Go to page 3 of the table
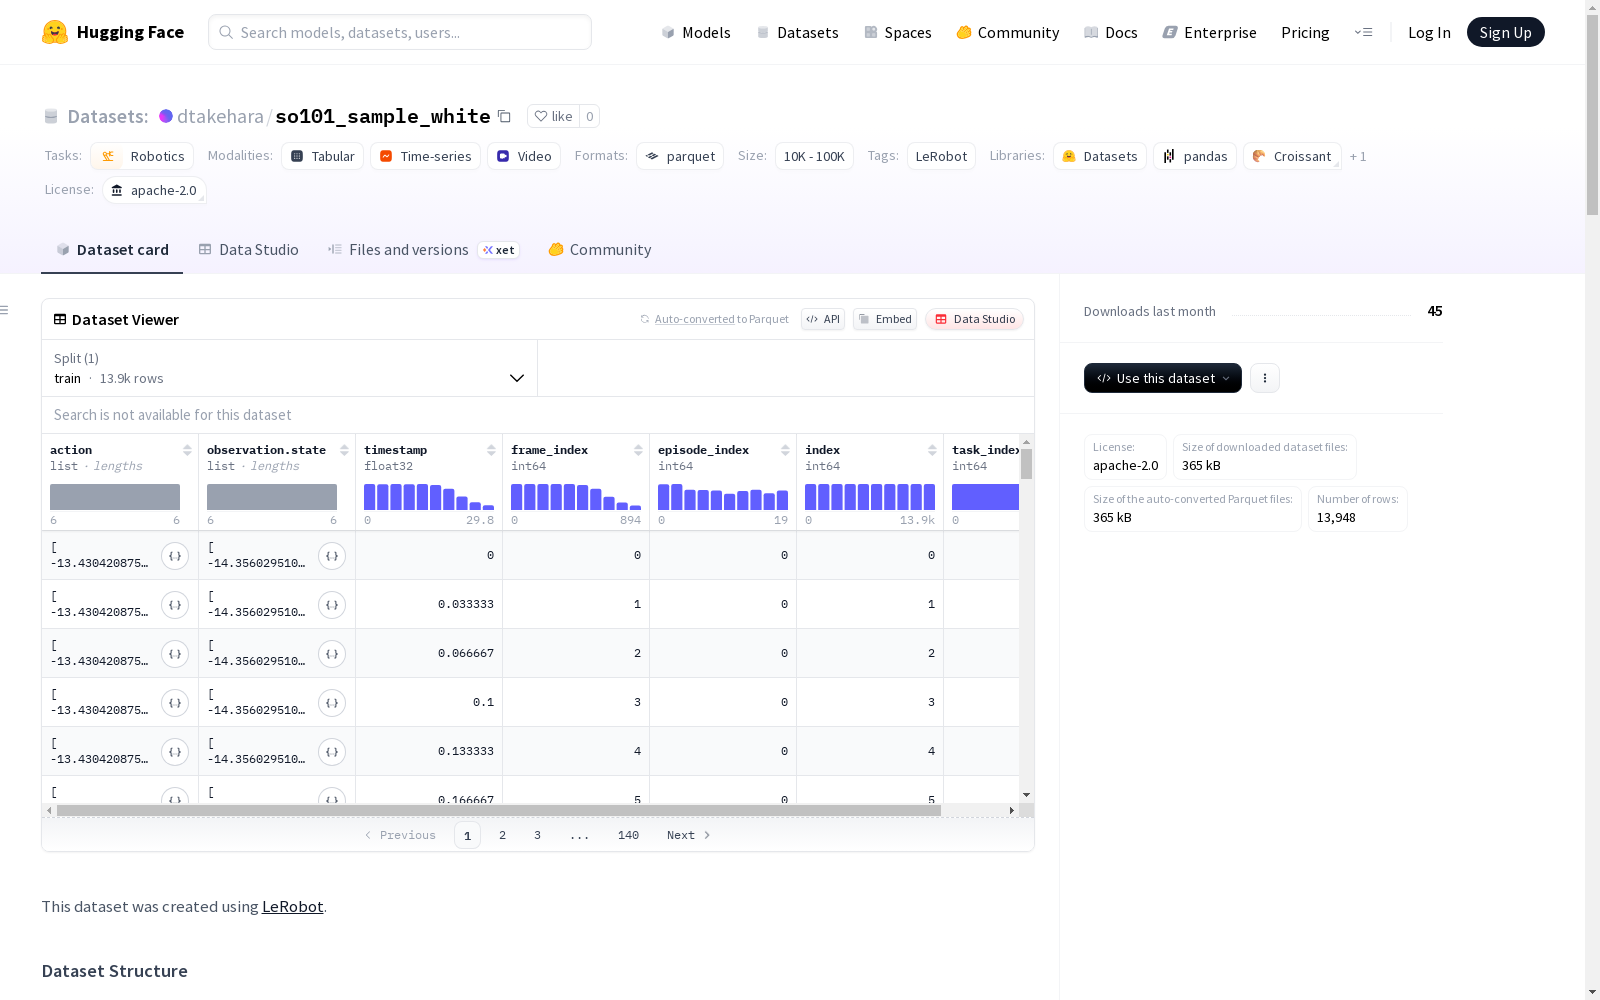This screenshot has height=1000, width=1600. [537, 835]
